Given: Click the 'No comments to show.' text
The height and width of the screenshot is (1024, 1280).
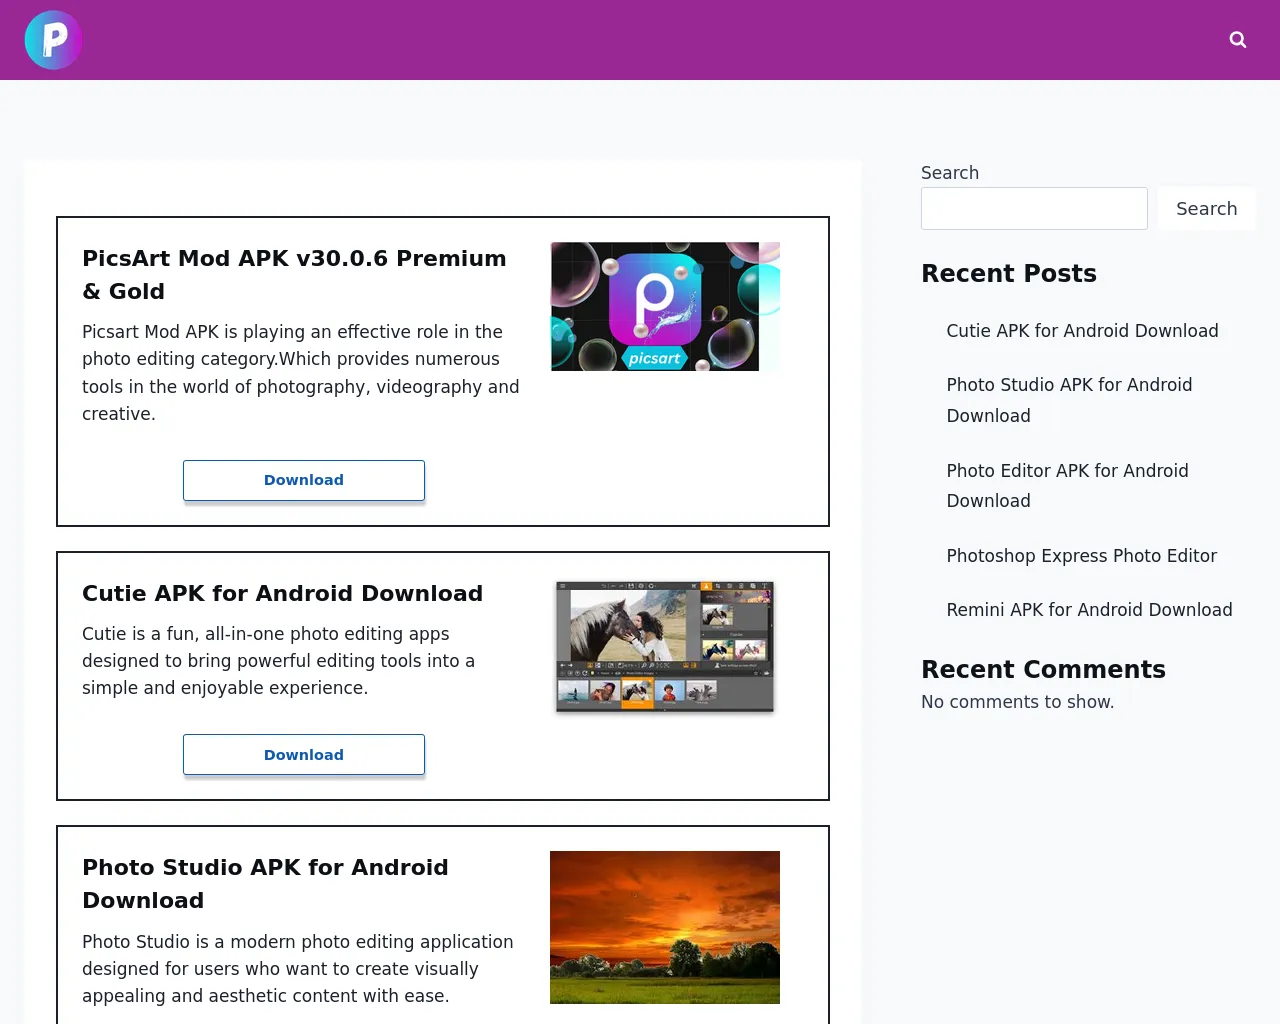Looking at the screenshot, I should pos(1017,702).
